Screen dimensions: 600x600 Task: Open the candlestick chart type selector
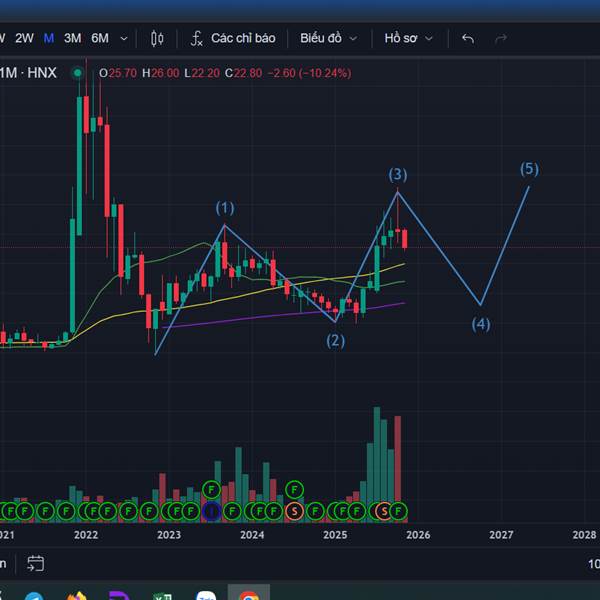point(157,38)
